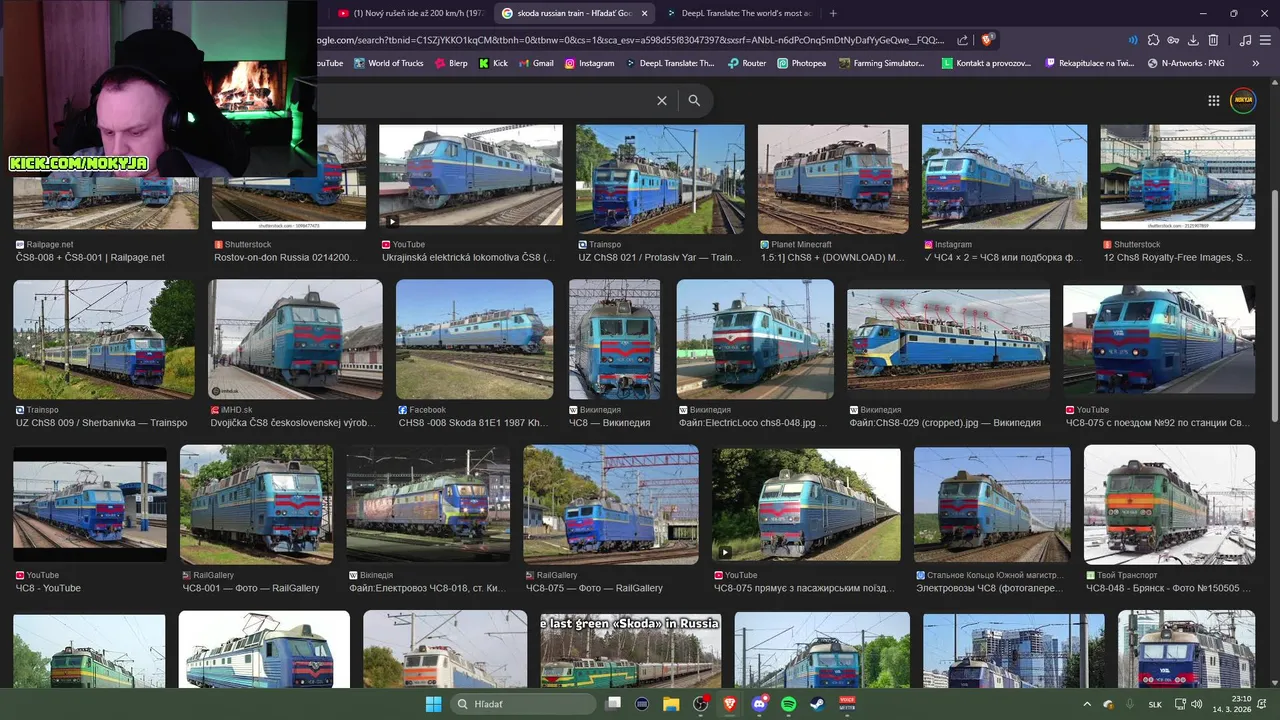This screenshot has height=720, width=1280.
Task: Click the share icon in address bar
Action: (x=962, y=40)
